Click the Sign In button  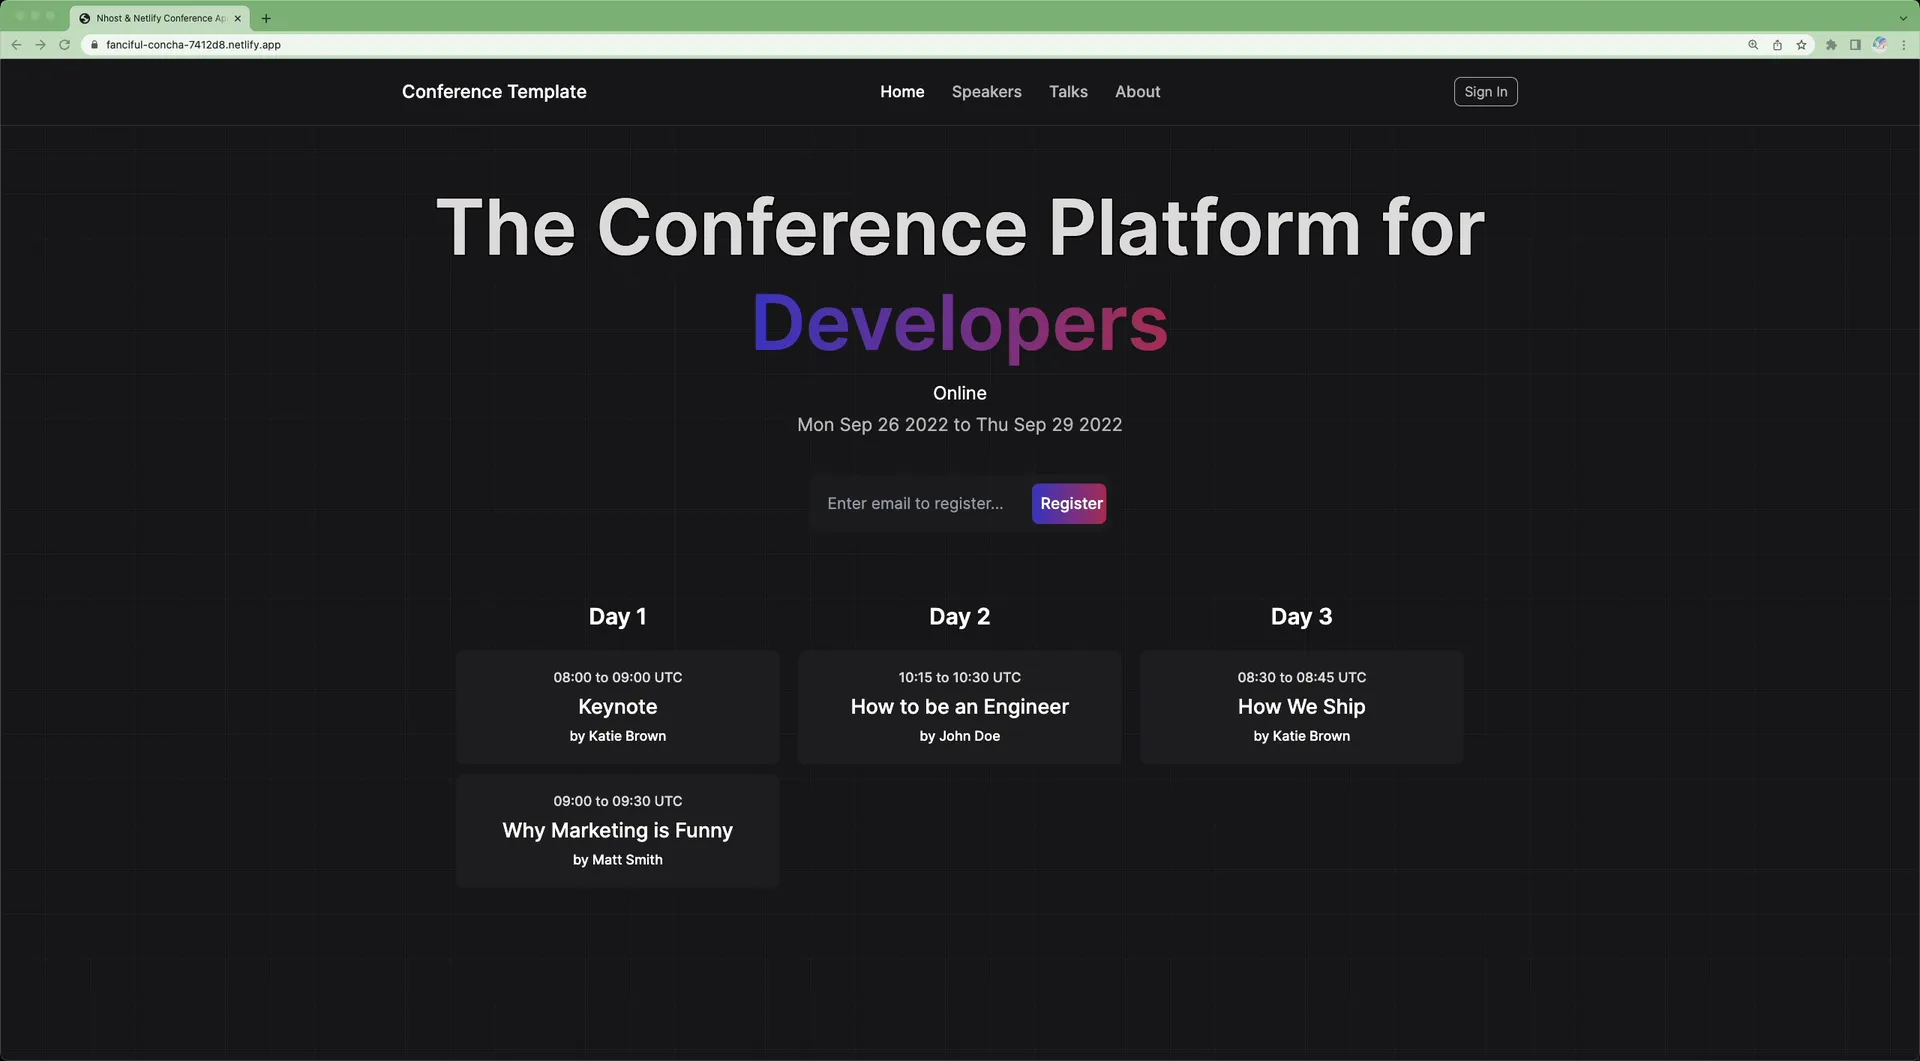(1485, 92)
